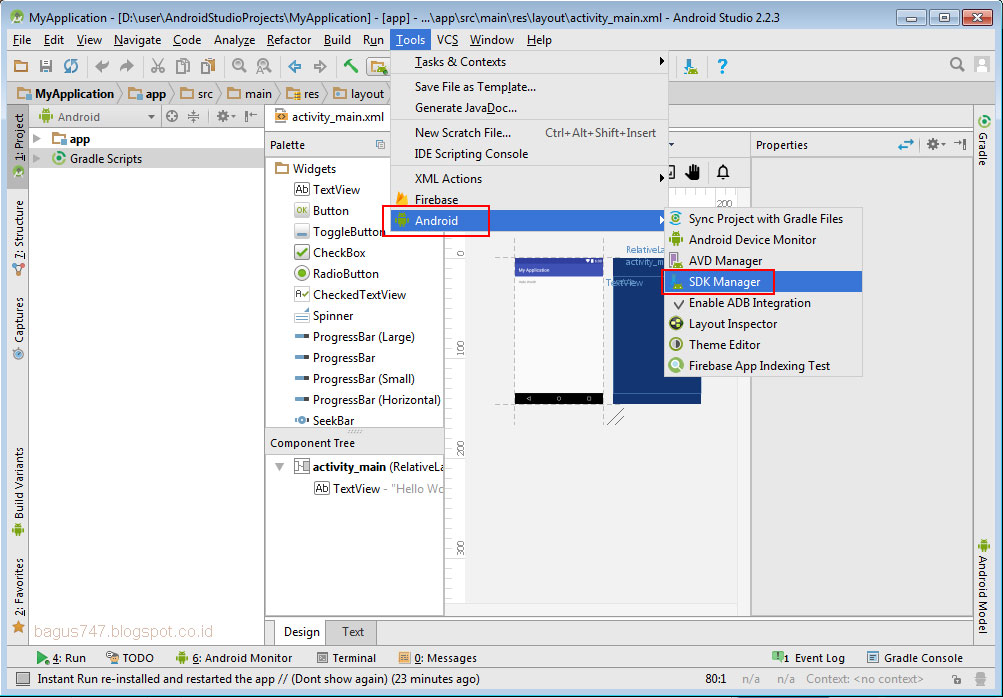
Task: Open the Event Log window
Action: click(x=809, y=658)
